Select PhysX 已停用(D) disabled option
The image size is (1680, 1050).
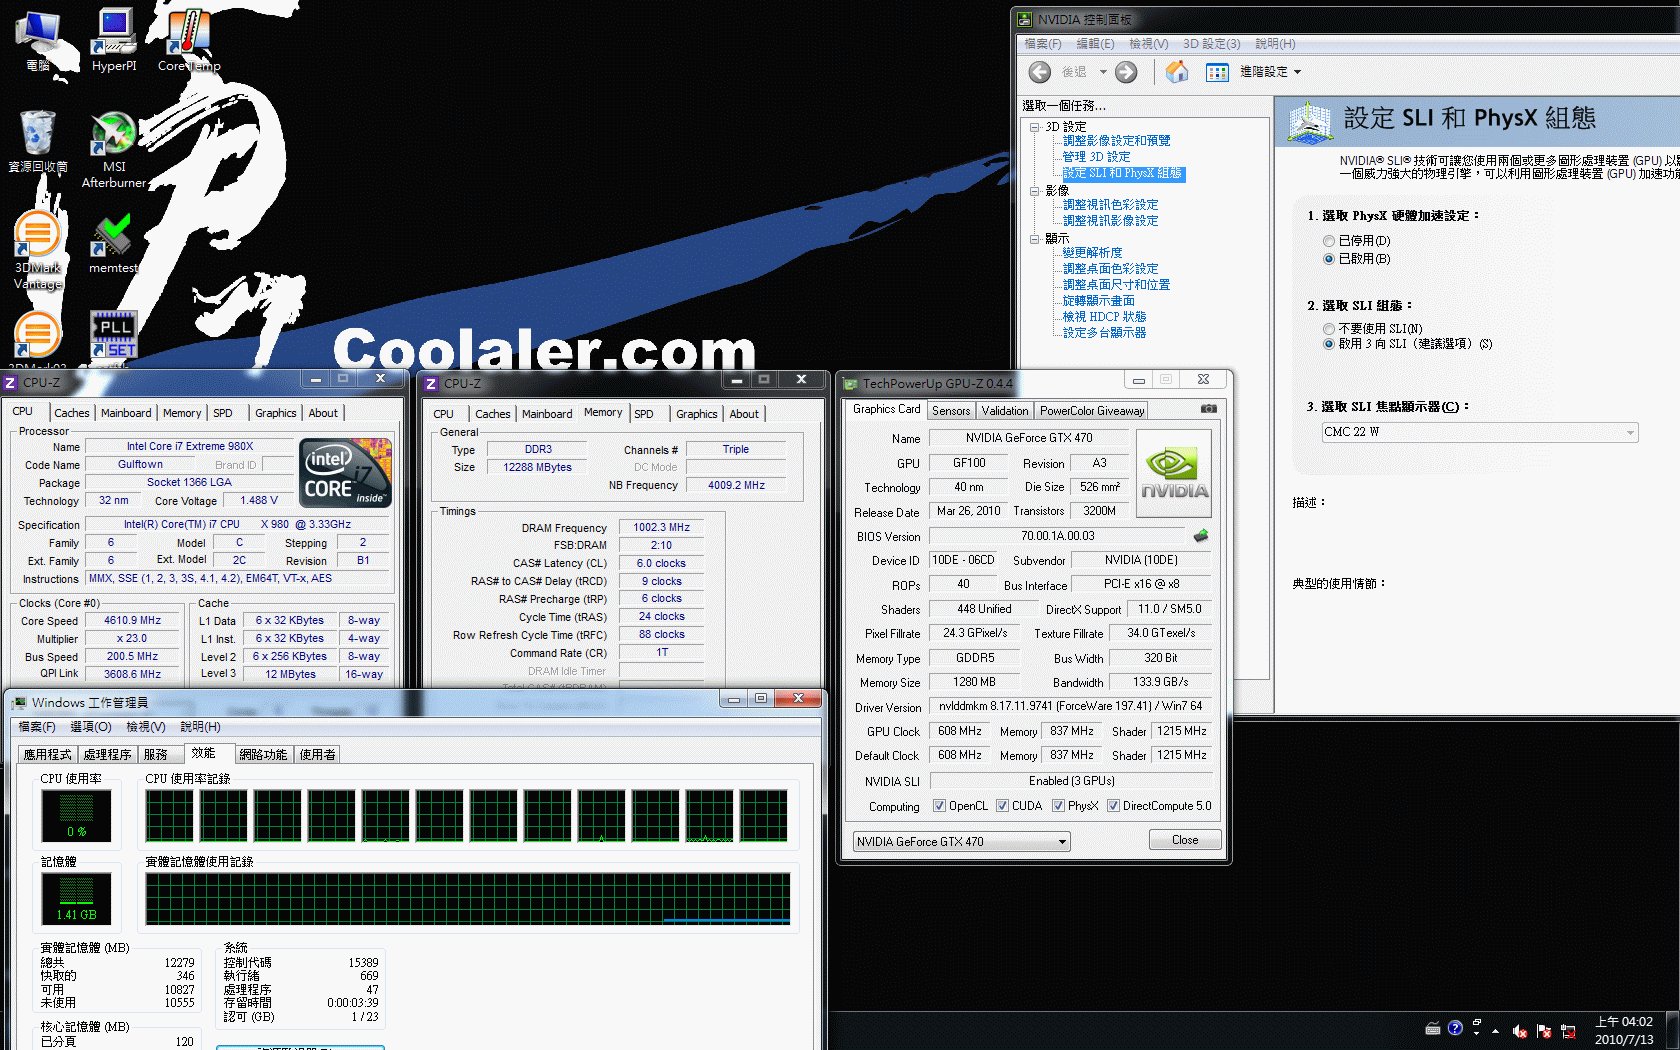[x=1329, y=241]
